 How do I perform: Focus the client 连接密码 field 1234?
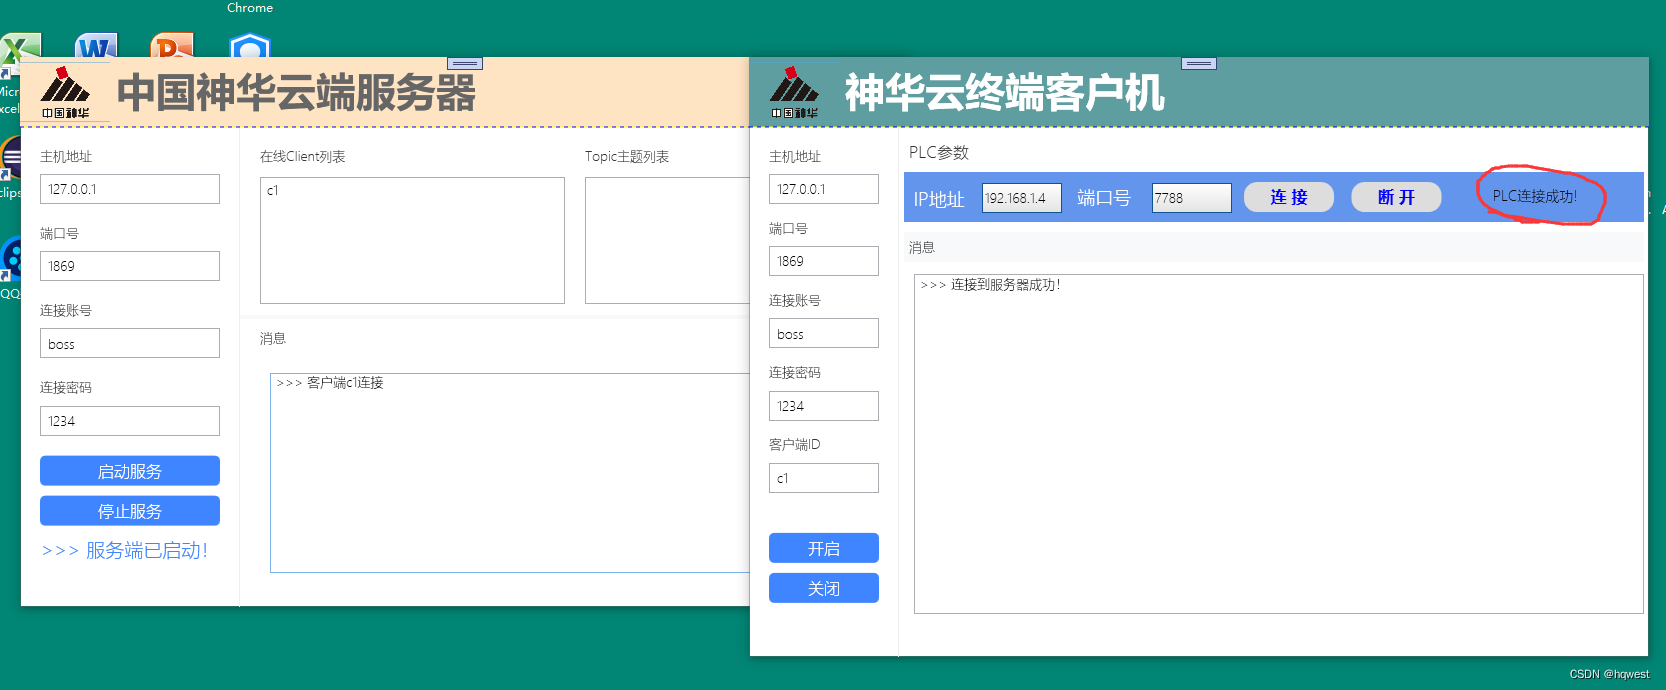click(824, 406)
